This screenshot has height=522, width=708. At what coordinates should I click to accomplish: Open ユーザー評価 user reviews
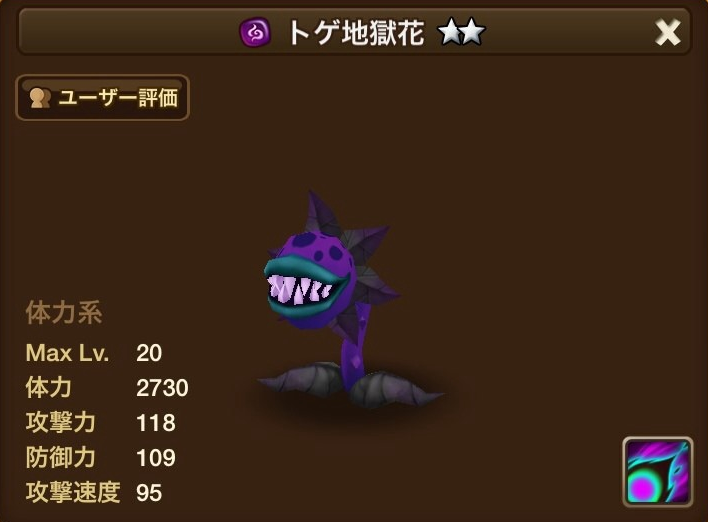[x=102, y=98]
